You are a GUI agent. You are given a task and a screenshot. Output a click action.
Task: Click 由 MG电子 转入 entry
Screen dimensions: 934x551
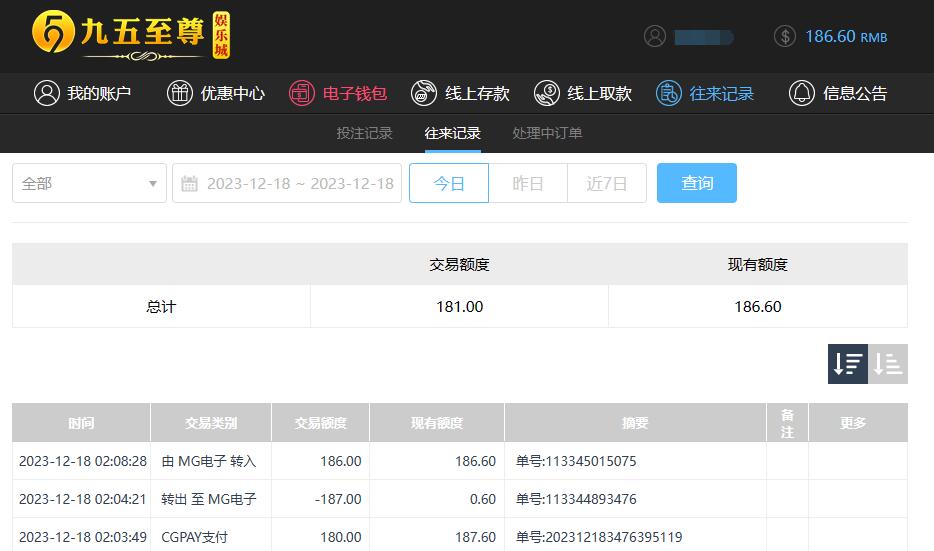point(208,461)
